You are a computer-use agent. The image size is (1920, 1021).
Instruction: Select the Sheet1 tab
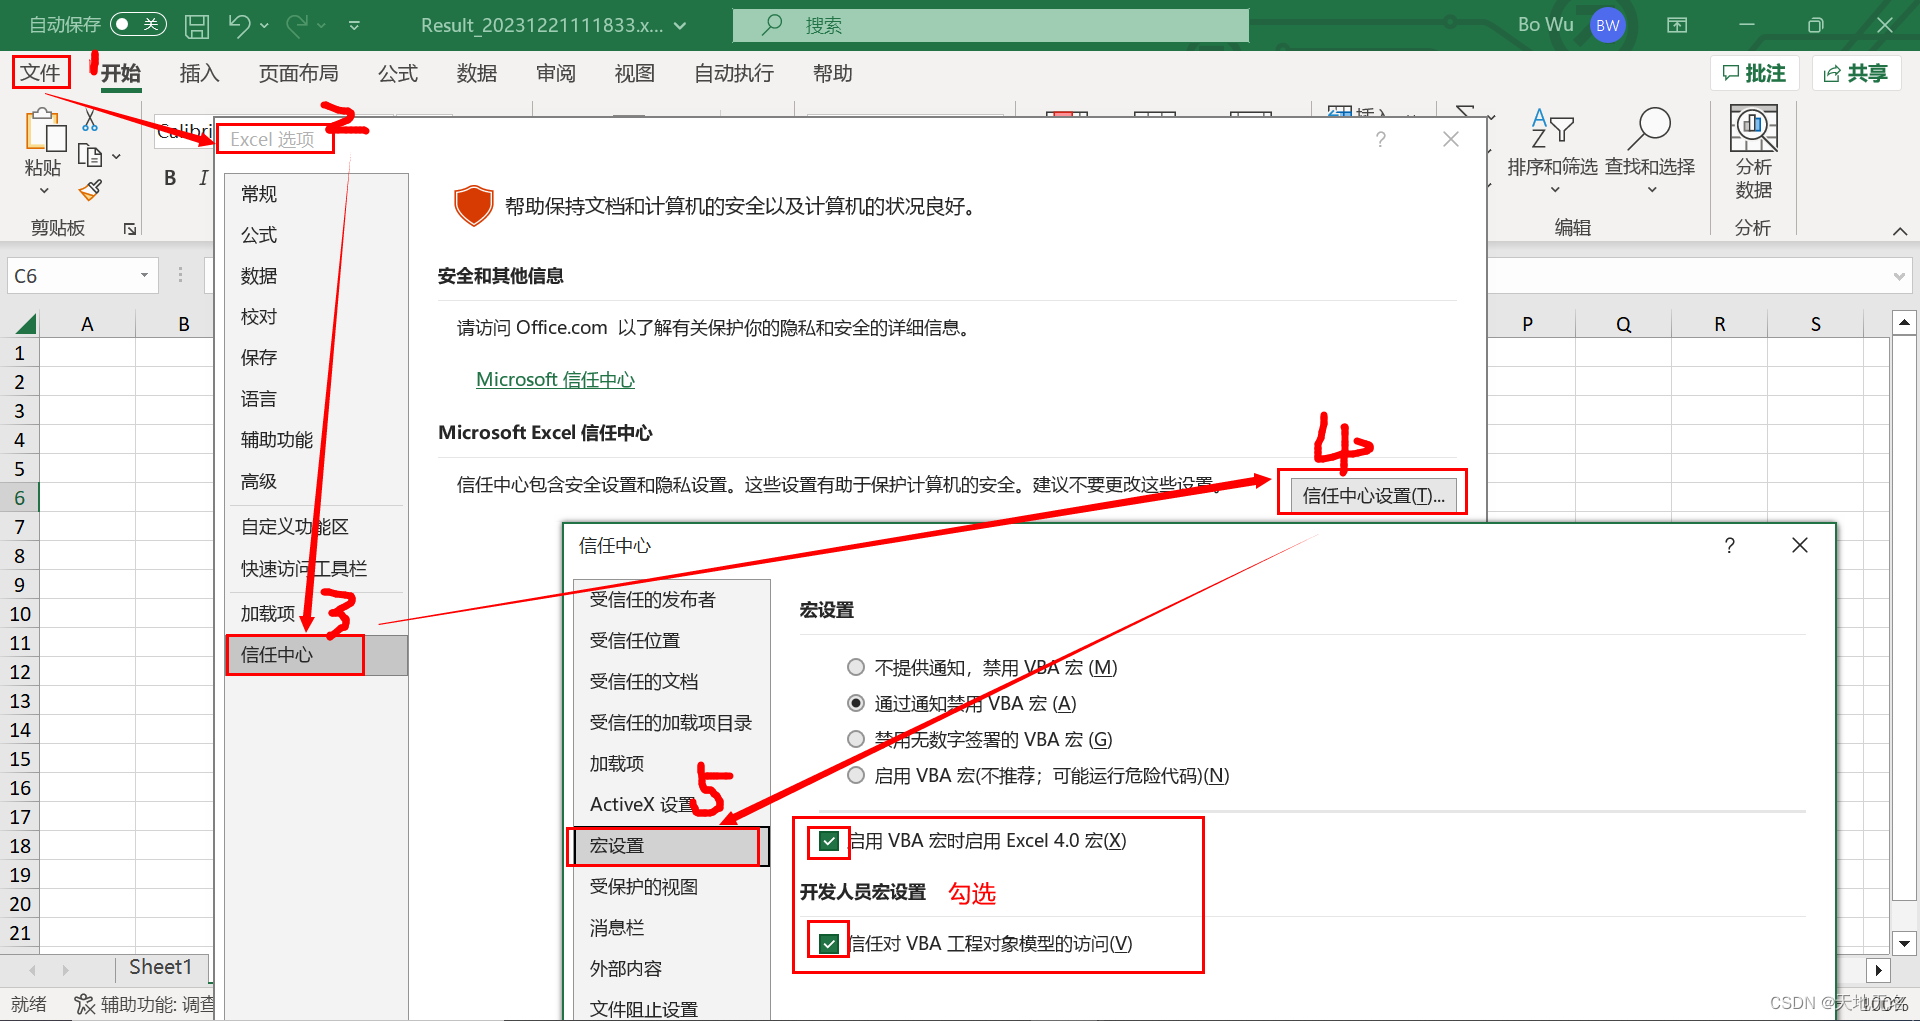pyautogui.click(x=161, y=967)
